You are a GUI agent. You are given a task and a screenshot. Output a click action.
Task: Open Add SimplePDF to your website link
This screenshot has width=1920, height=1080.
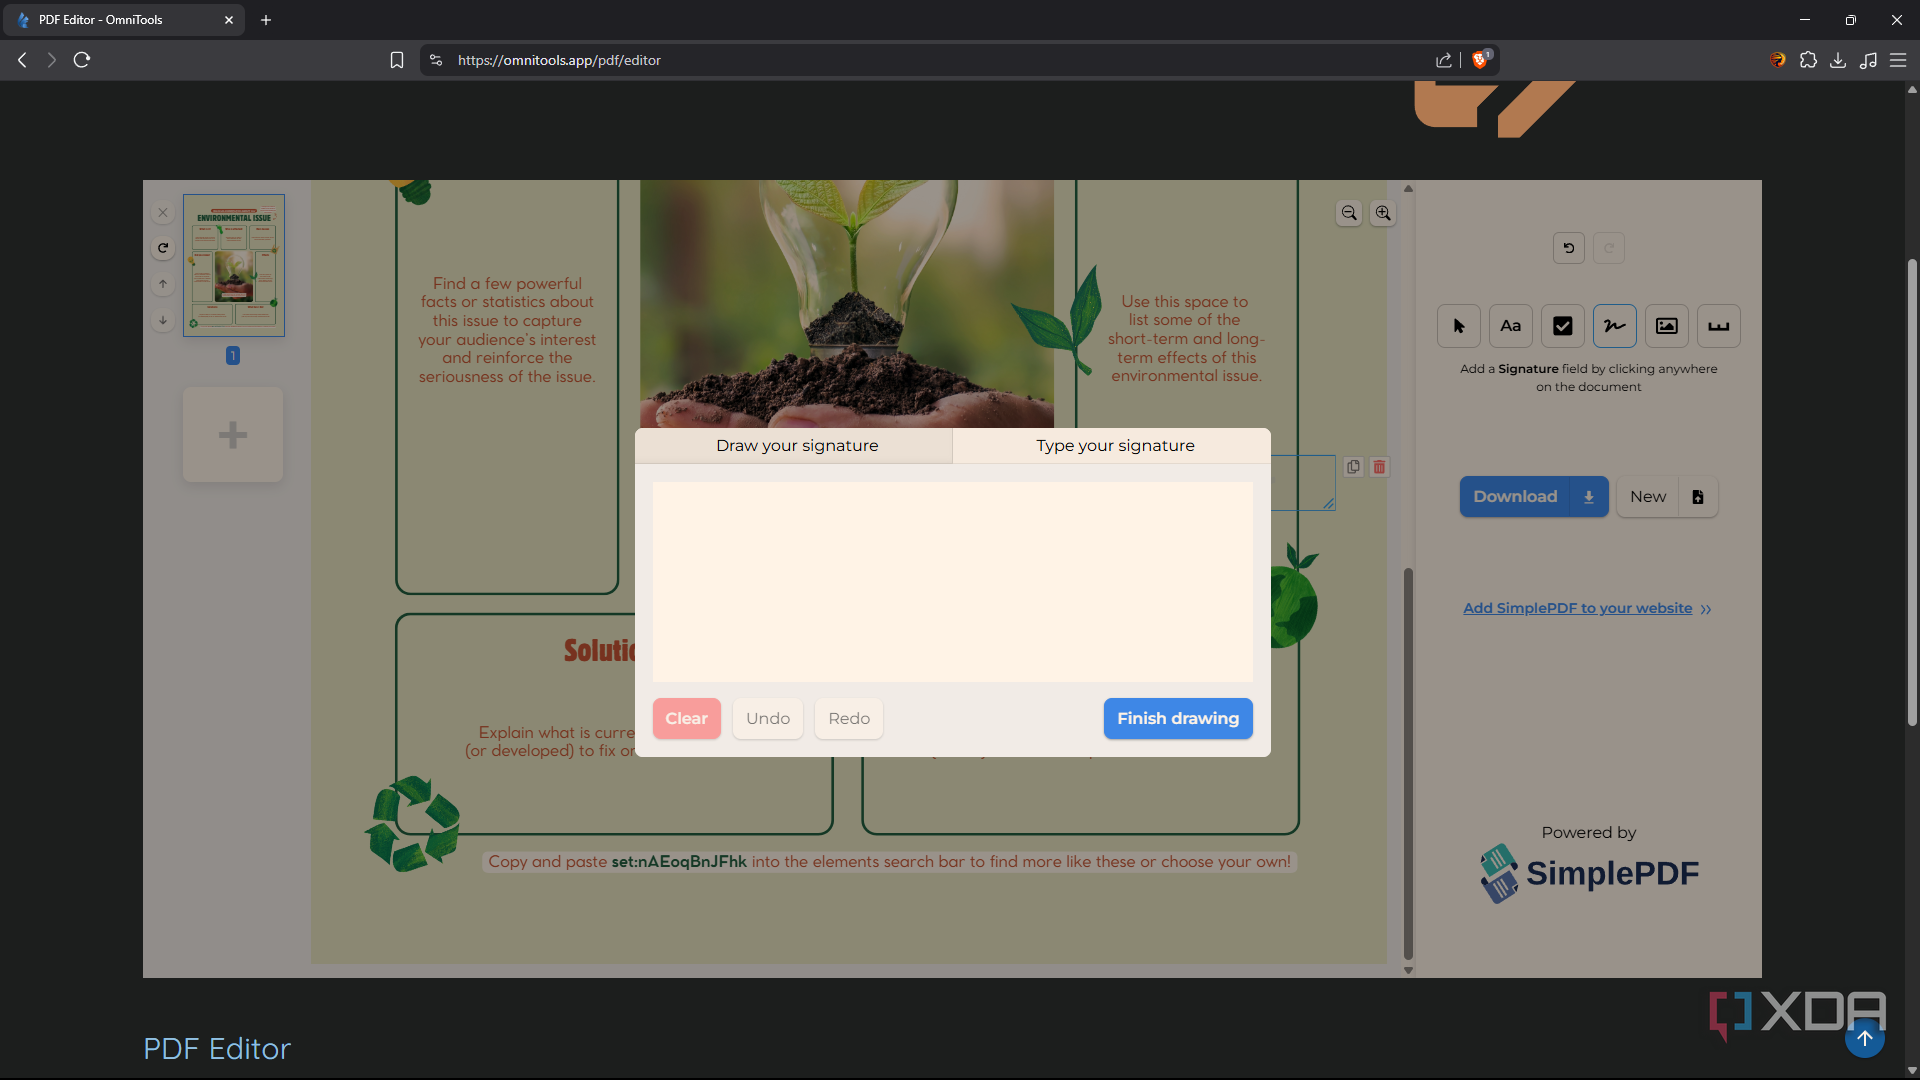tap(1587, 608)
